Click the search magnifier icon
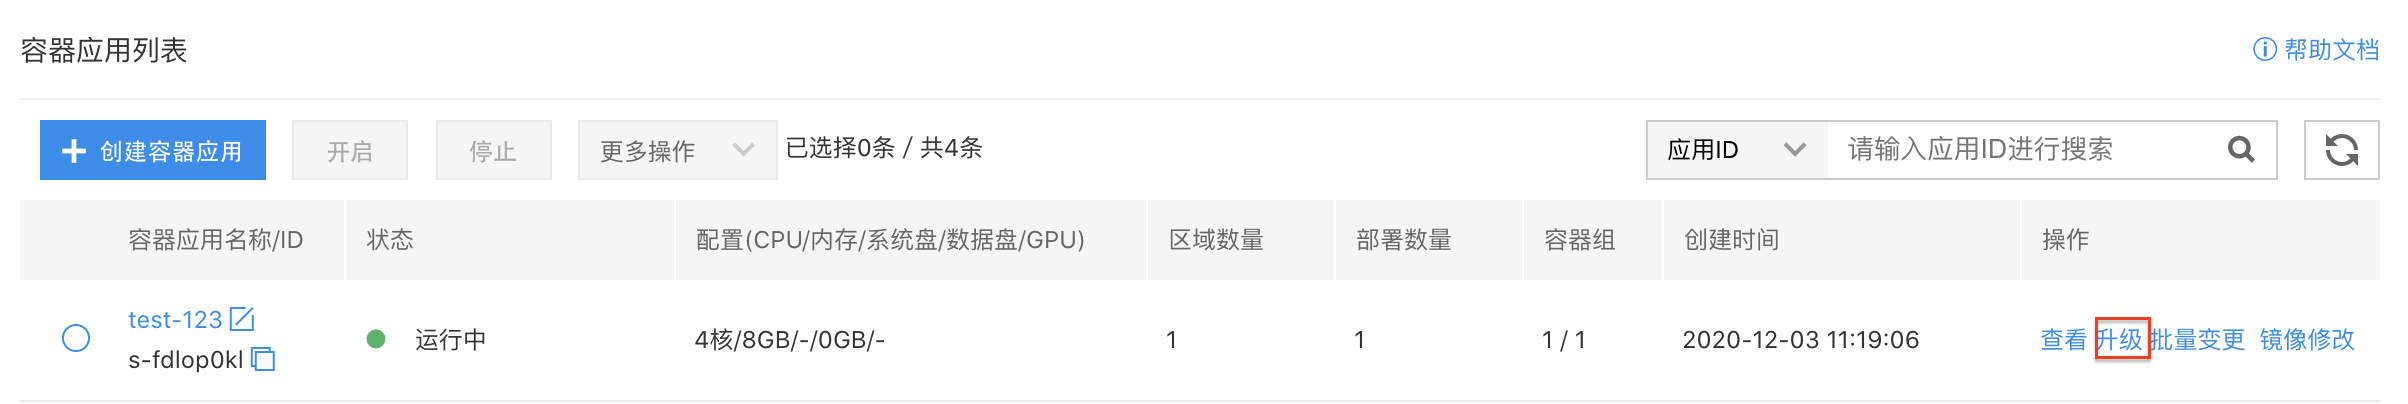Screen dimensions: 2408x404 click(x=2241, y=150)
